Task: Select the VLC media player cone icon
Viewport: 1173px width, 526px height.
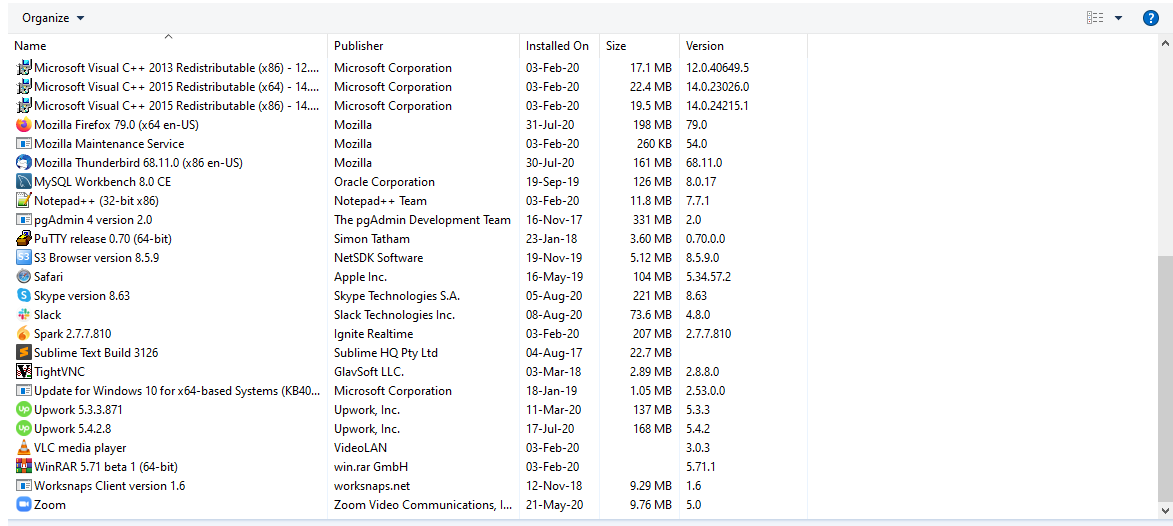Action: [24, 448]
